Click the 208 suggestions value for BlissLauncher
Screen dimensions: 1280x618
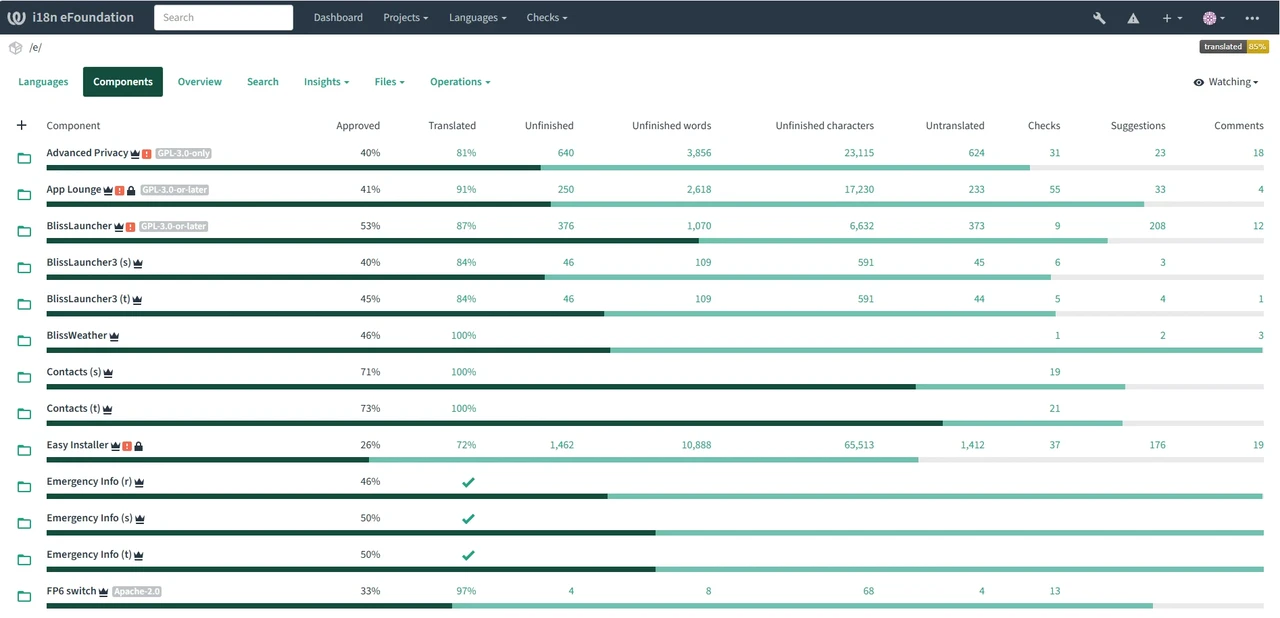[1157, 226]
